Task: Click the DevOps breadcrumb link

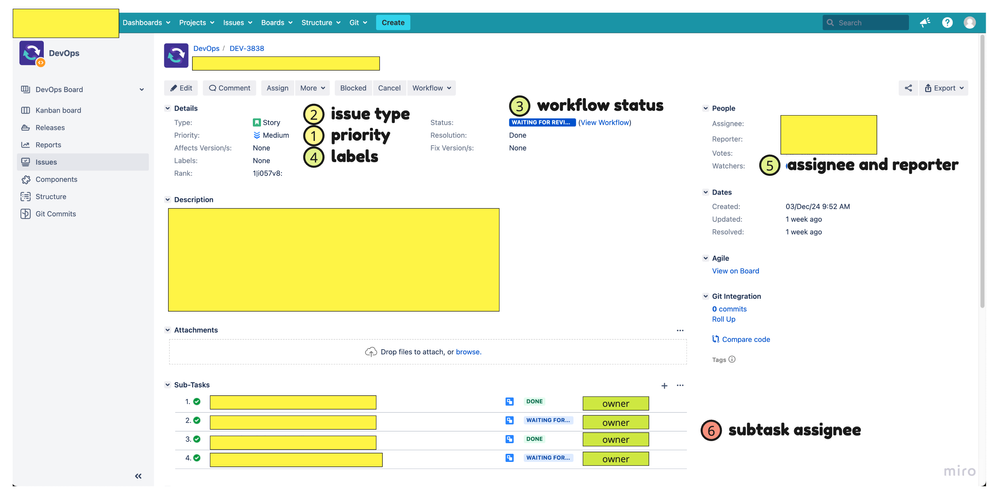Action: pos(206,48)
